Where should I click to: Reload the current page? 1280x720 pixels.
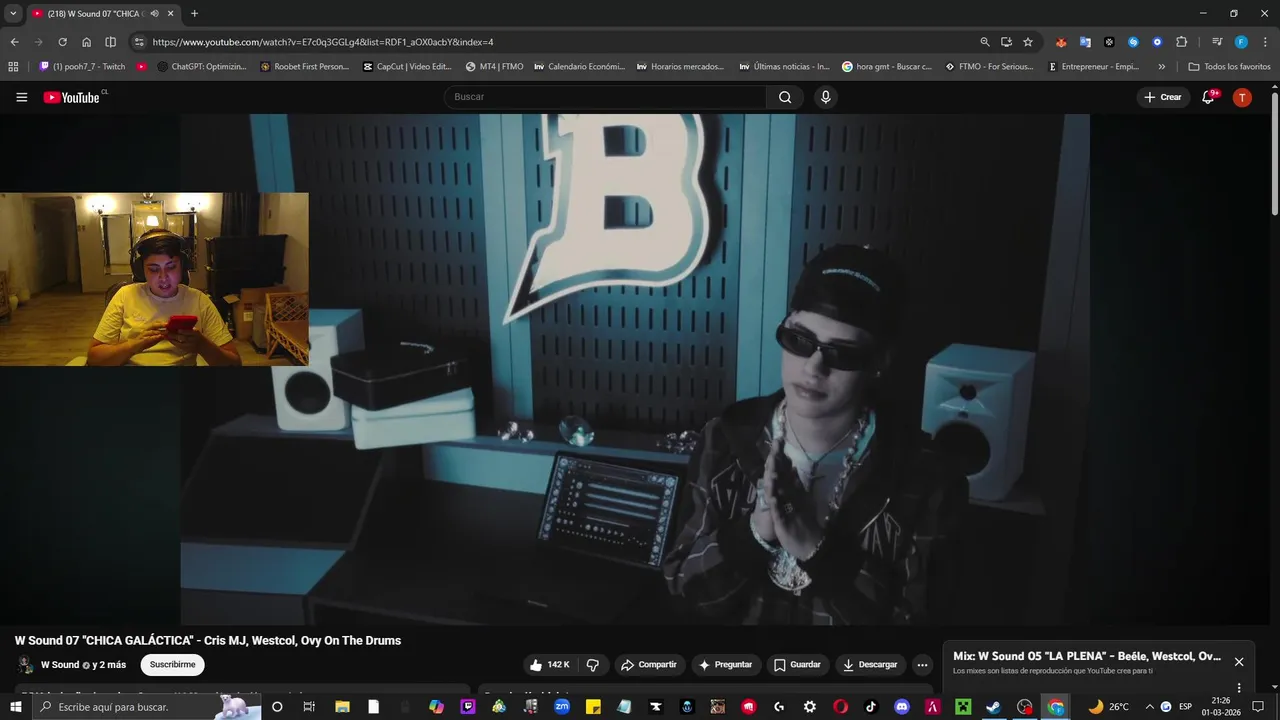[62, 42]
